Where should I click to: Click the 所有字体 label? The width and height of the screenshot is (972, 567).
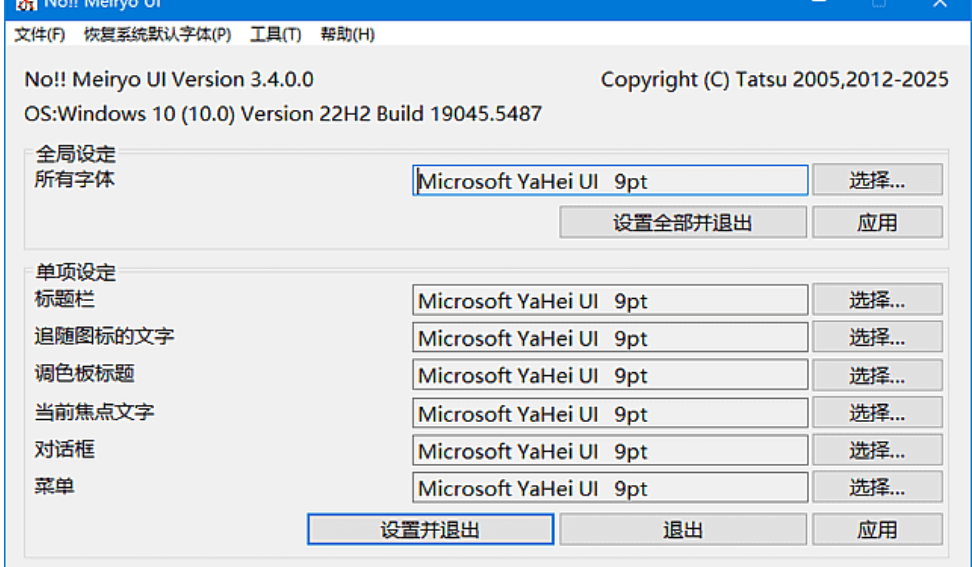[x=74, y=179]
